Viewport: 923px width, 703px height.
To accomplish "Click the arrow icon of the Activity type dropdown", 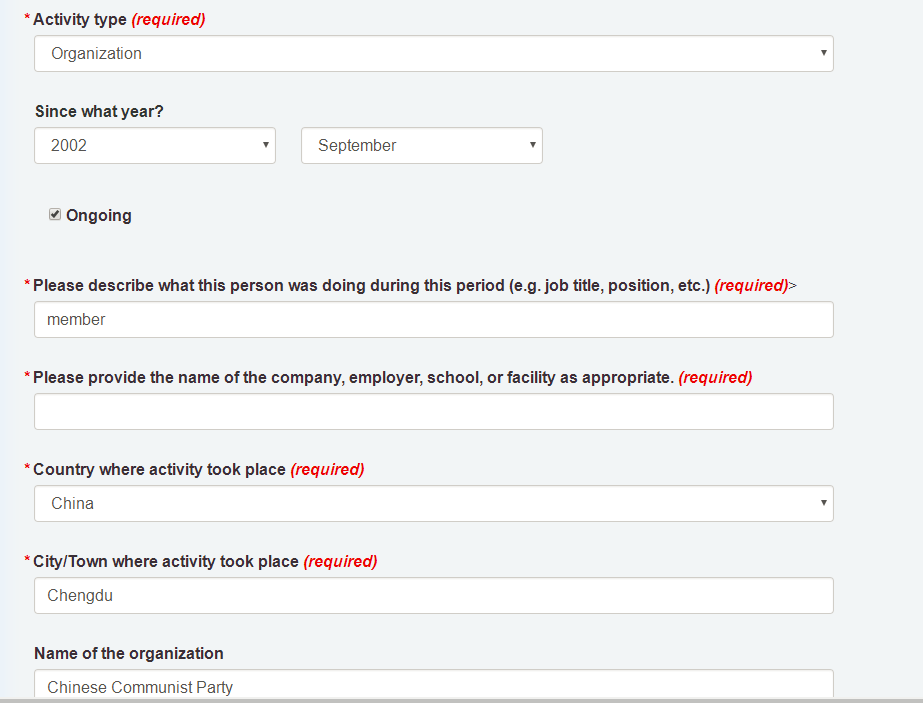I will 824,53.
